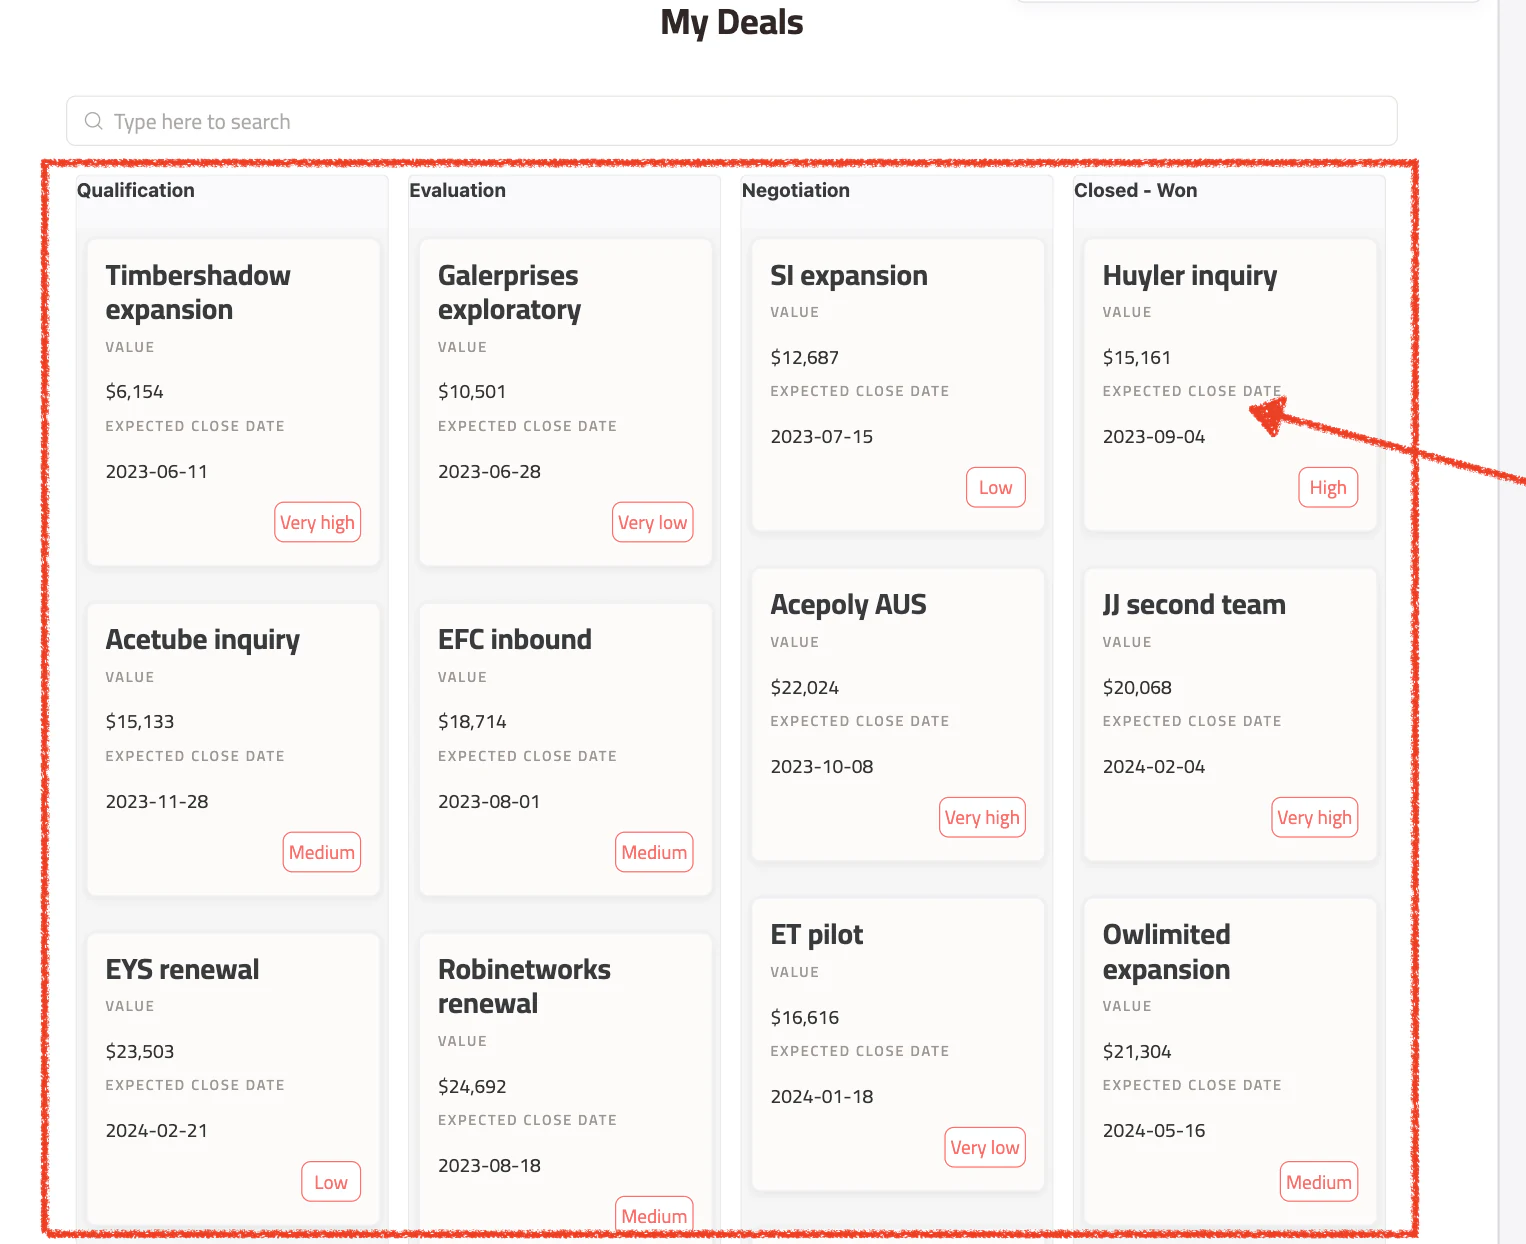Open the Robinetworks renewal deal title

(x=524, y=986)
